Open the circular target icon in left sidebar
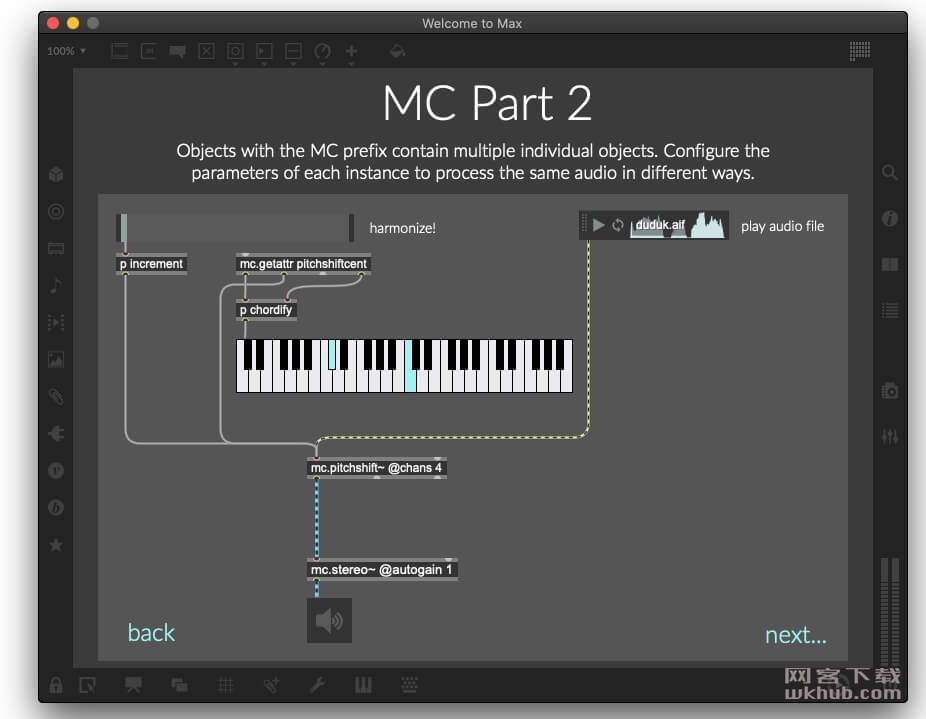The width and height of the screenshot is (926, 719). tap(56, 212)
